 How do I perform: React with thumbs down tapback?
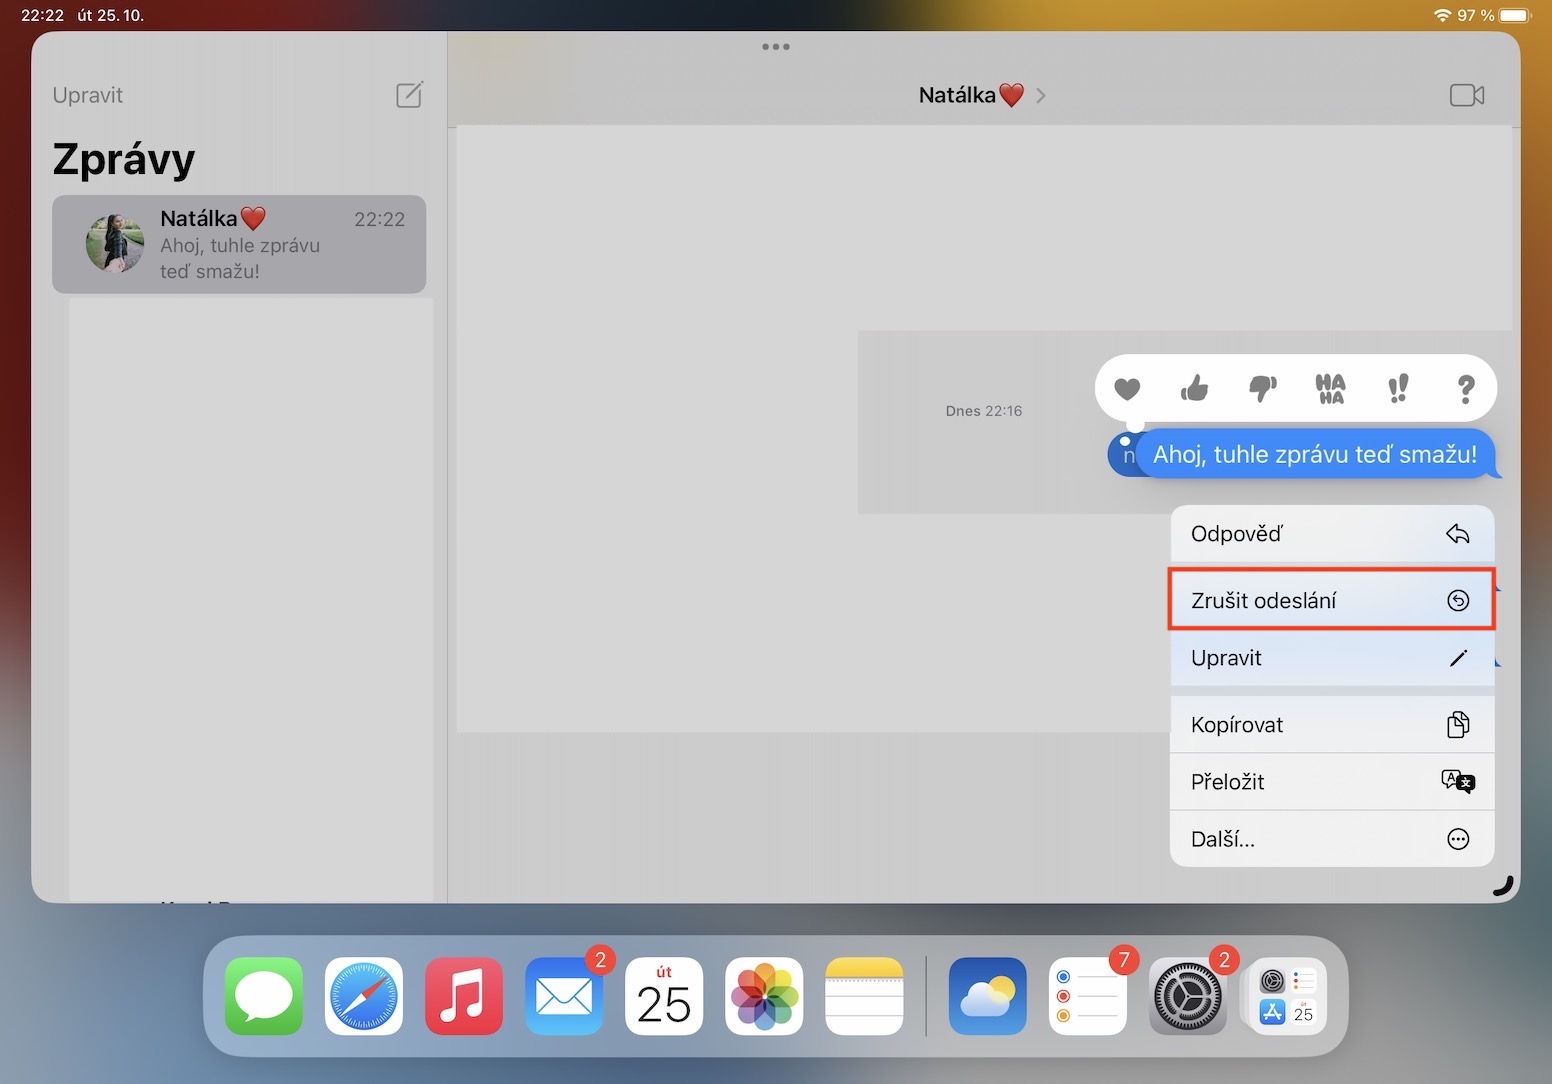click(1262, 389)
